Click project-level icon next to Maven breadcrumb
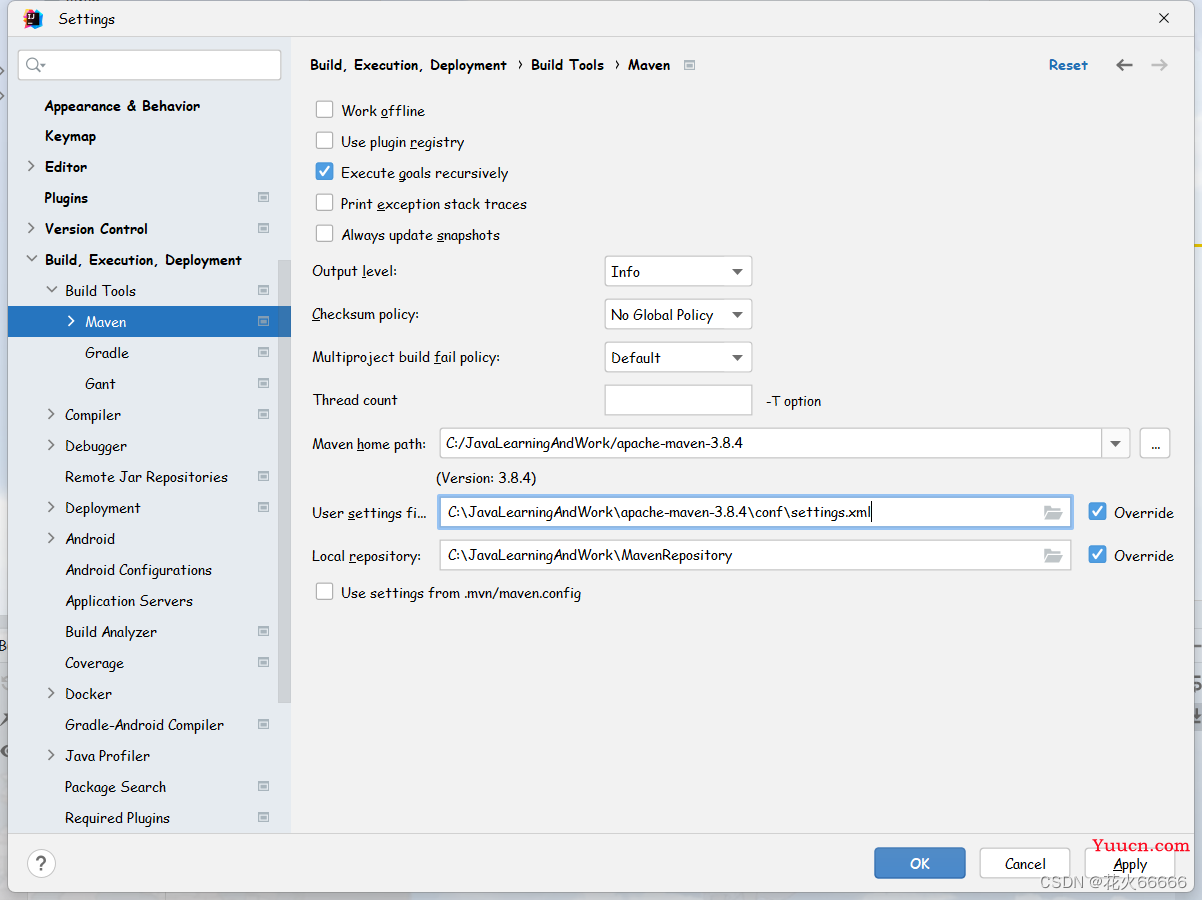 689,65
